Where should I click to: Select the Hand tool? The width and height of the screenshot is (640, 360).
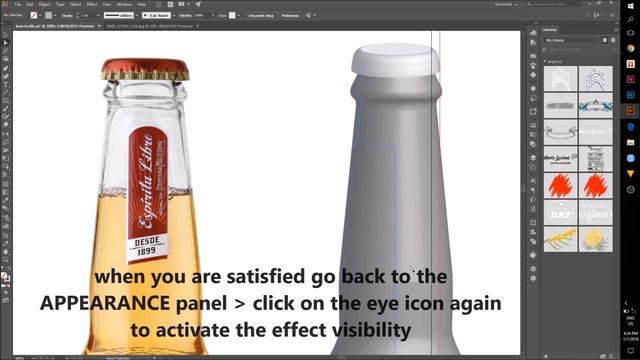pyautogui.click(x=5, y=251)
